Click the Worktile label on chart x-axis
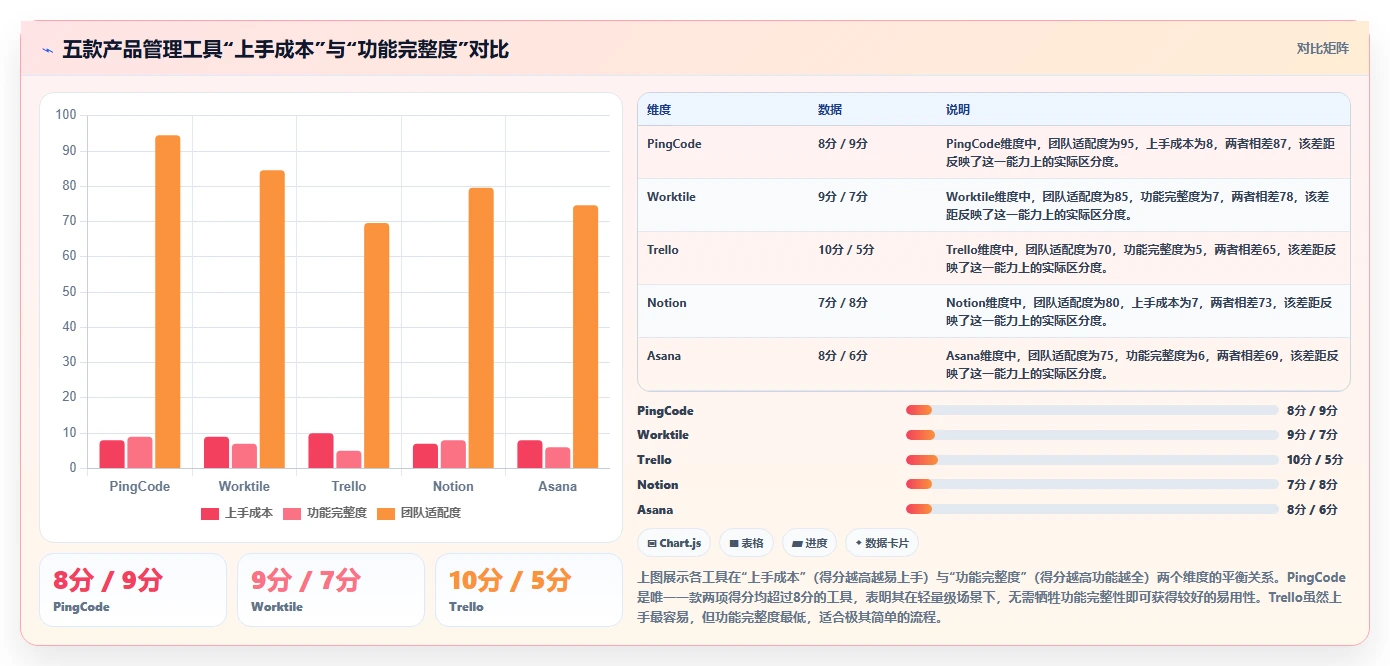The height and width of the screenshot is (666, 1390). click(x=244, y=486)
